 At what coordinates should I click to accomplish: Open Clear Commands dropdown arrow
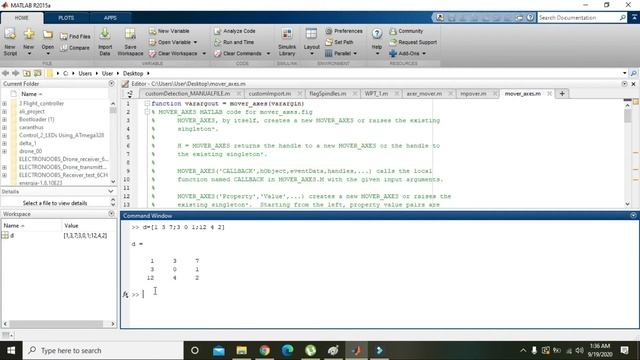pos(268,53)
